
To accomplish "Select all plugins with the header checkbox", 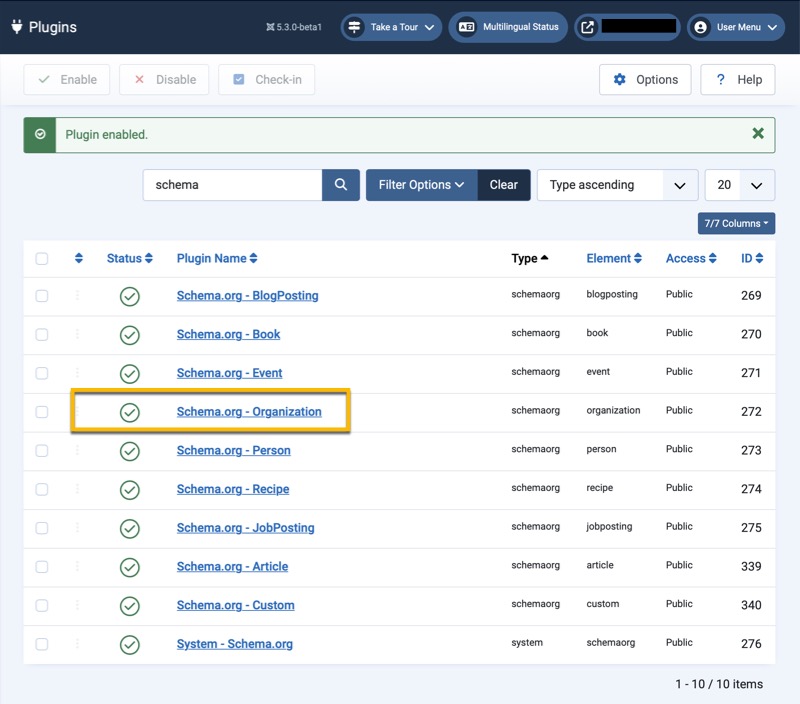I will point(42,258).
